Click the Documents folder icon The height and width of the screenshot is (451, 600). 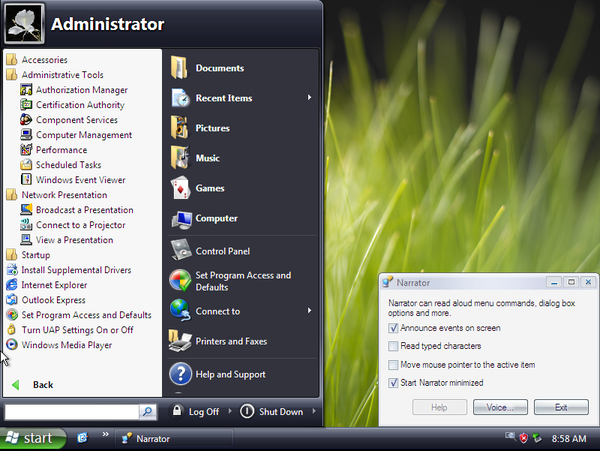point(179,68)
